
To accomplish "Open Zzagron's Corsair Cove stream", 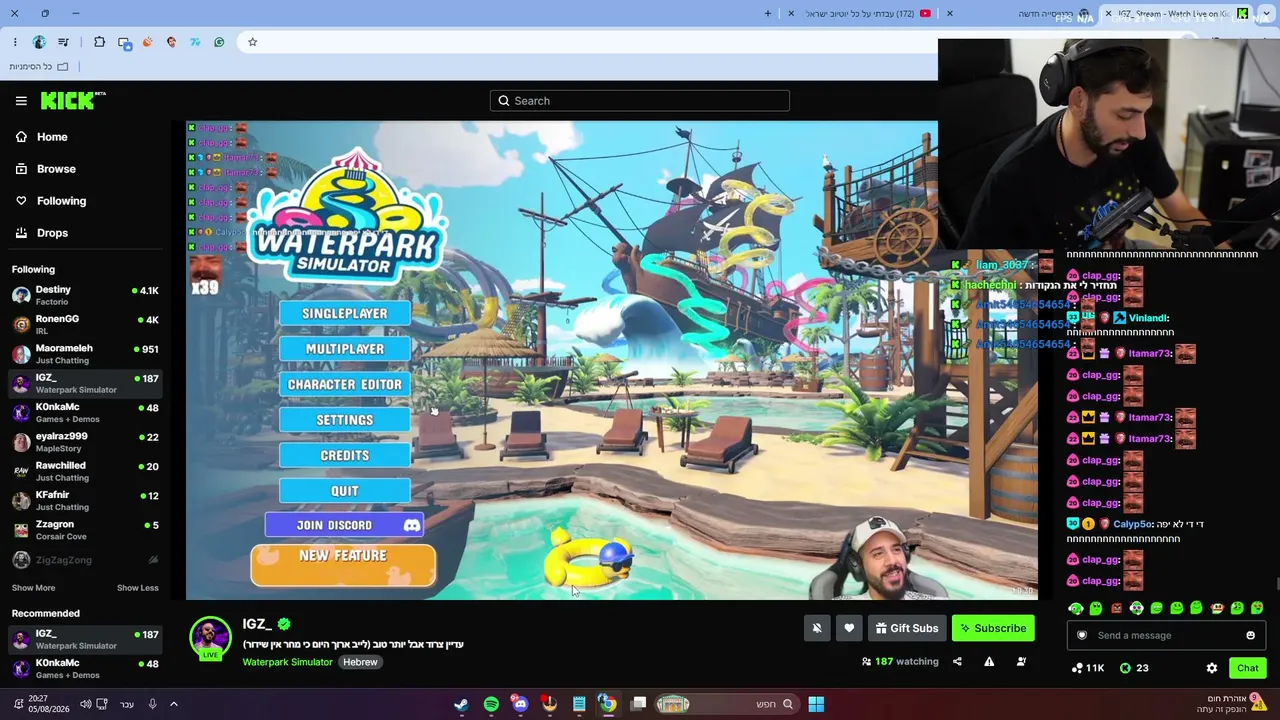I will [85, 530].
